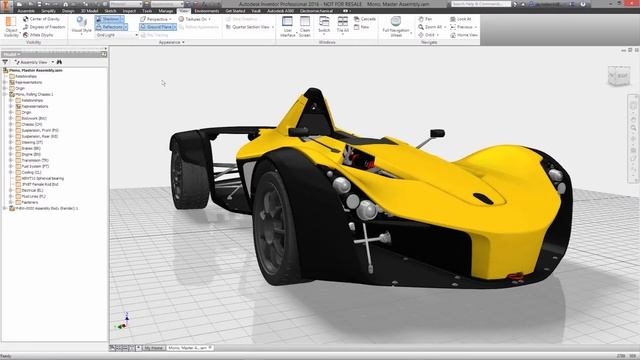The image size is (640, 360).
Task: Click the Zoom All tool
Action: pyautogui.click(x=430, y=27)
